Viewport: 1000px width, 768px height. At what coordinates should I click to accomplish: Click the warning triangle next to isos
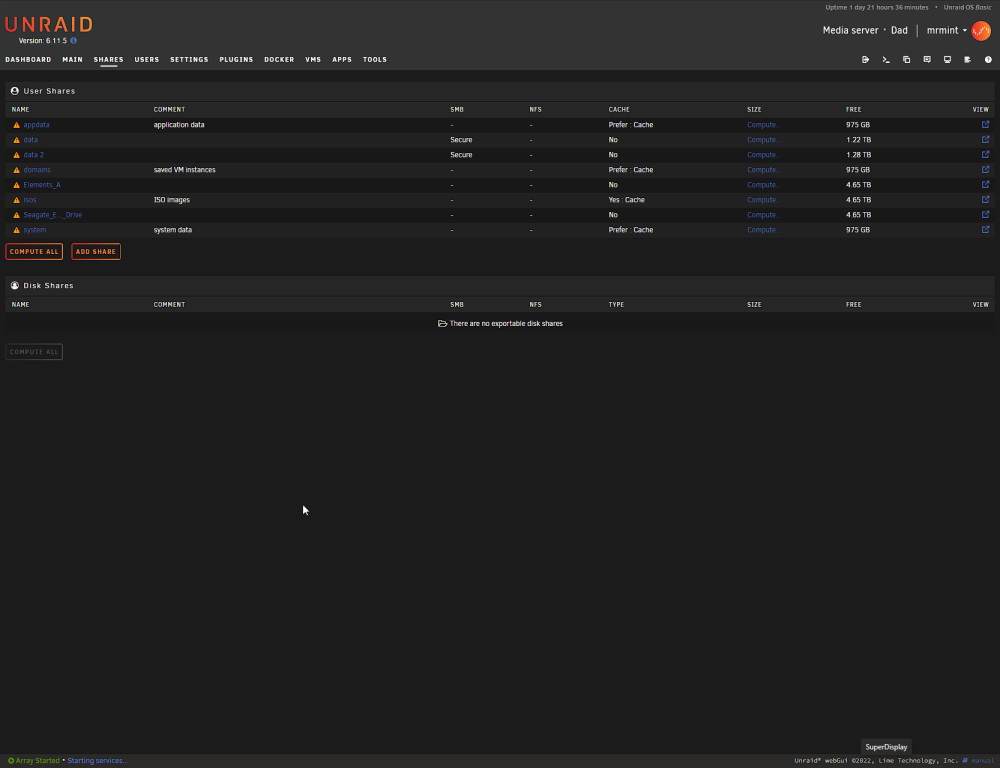tap(17, 200)
